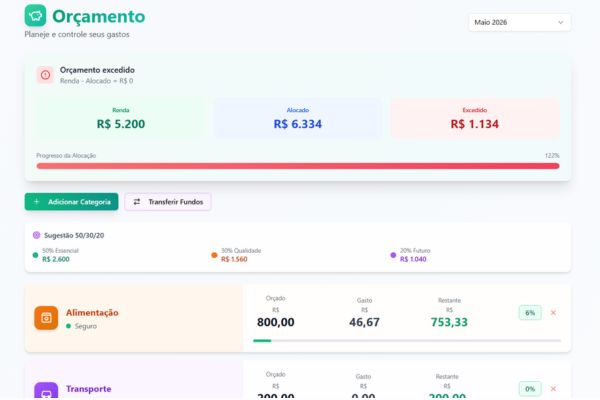The width and height of the screenshot is (600, 400).
Task: Click the 'Planeje e controle seus gastos' subtitle
Action: pyautogui.click(x=77, y=34)
